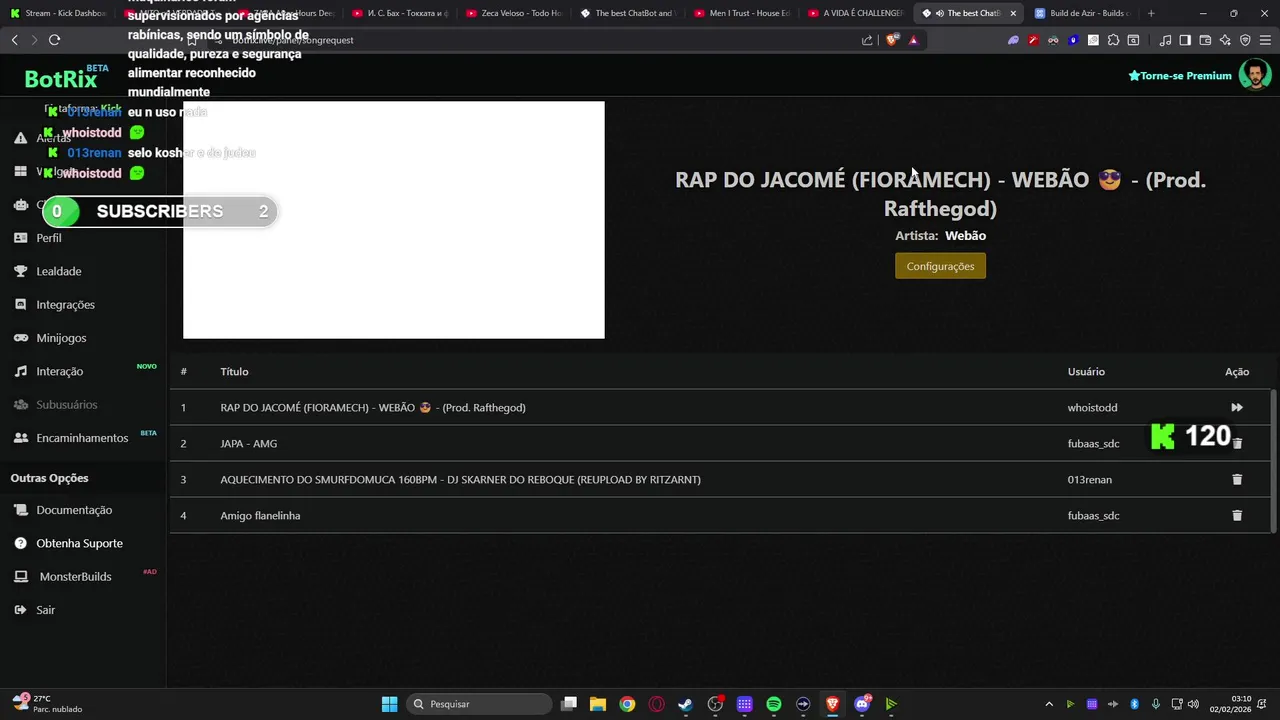Click the Torne-se Premium link
This screenshot has width=1280, height=720.
[1180, 75]
